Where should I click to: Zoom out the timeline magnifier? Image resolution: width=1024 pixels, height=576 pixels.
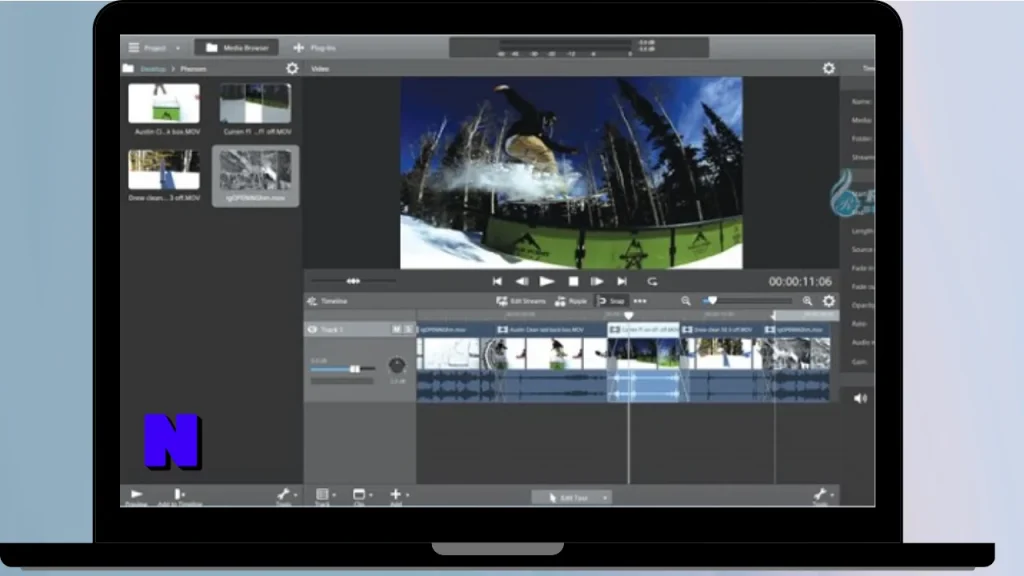click(686, 301)
